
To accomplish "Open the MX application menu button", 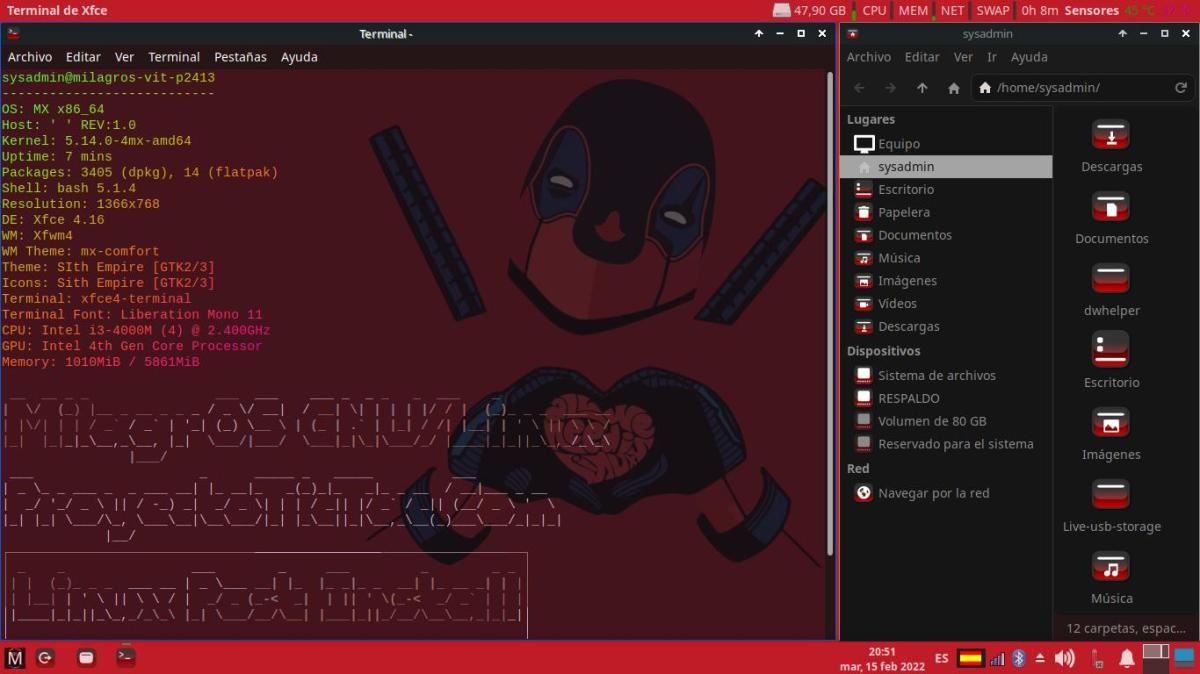I will point(15,658).
